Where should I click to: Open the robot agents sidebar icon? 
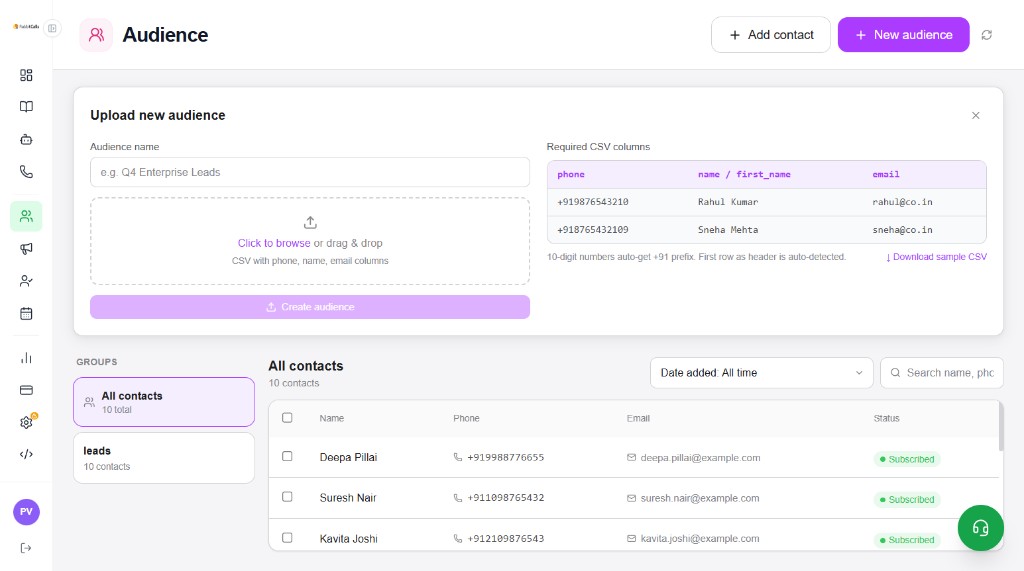coord(26,139)
